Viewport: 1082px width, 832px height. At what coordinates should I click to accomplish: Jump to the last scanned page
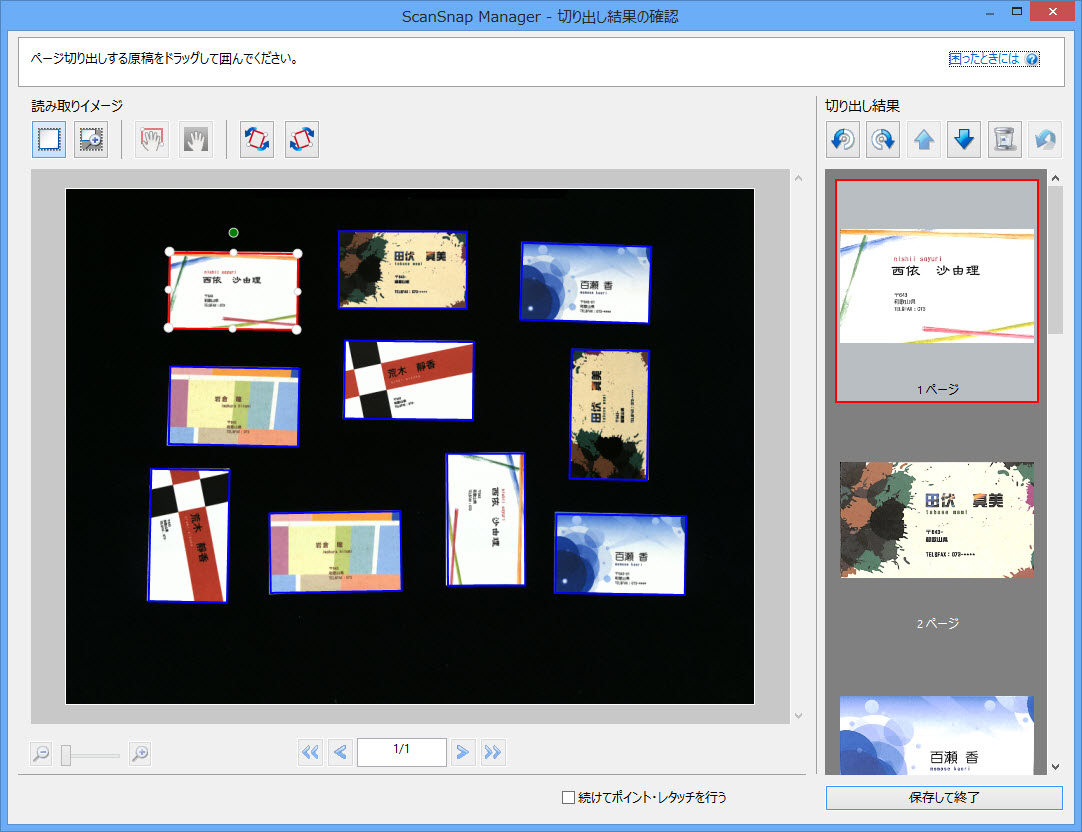click(492, 752)
